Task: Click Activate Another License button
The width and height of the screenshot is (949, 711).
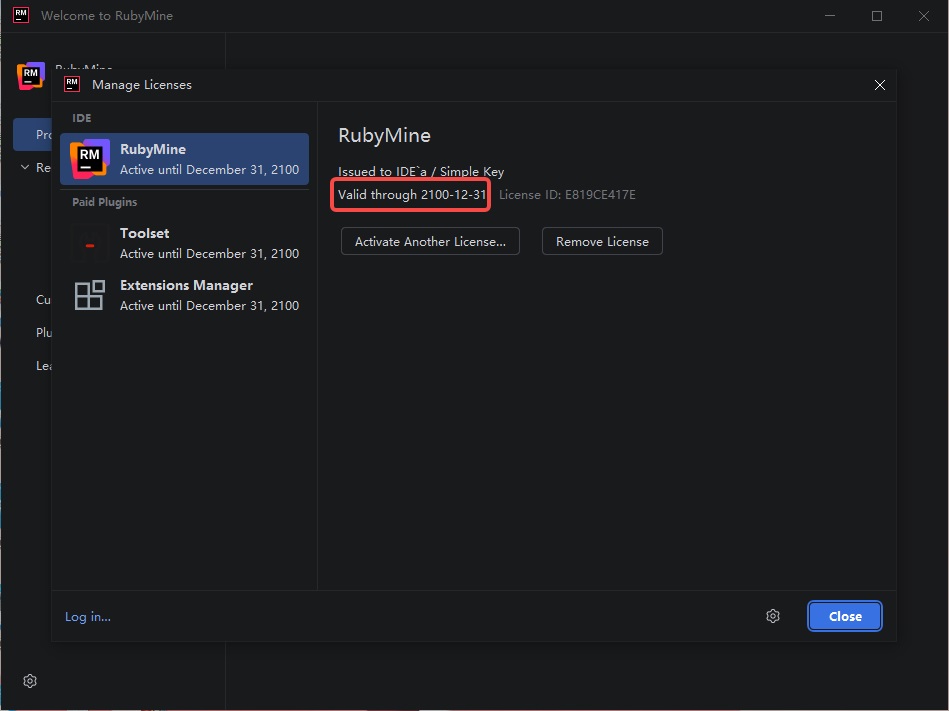Action: [x=430, y=241]
